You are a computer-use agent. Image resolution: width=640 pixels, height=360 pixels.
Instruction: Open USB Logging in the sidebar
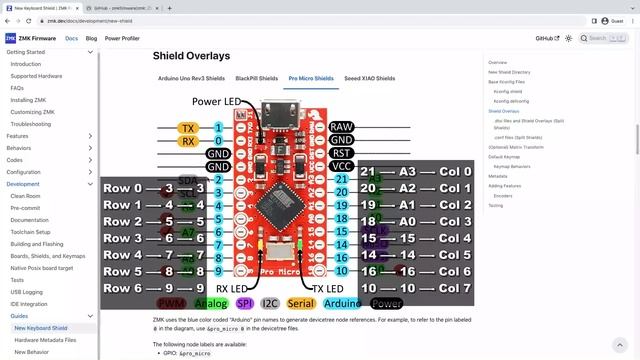tap(27, 292)
